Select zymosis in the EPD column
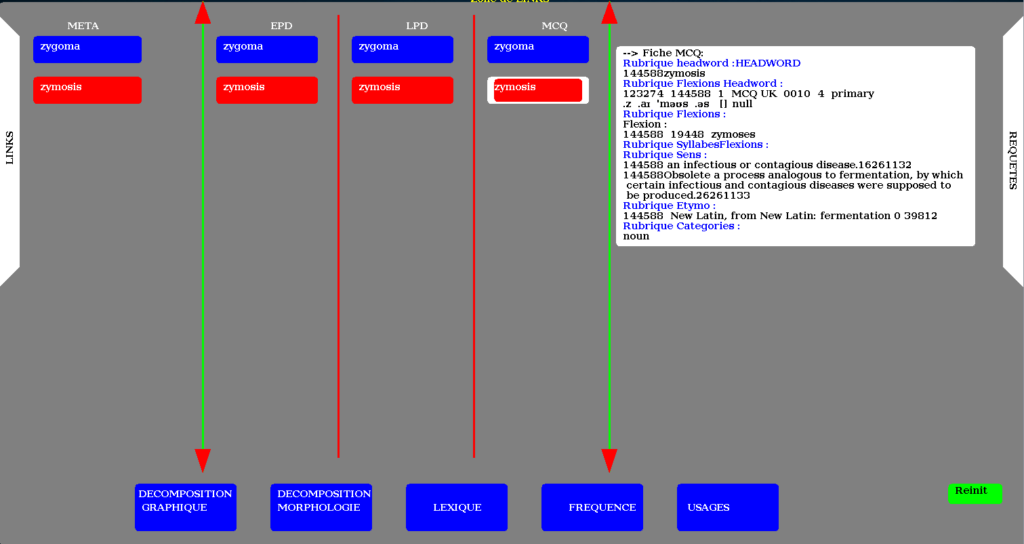Image resolution: width=1024 pixels, height=544 pixels. pyautogui.click(x=267, y=90)
